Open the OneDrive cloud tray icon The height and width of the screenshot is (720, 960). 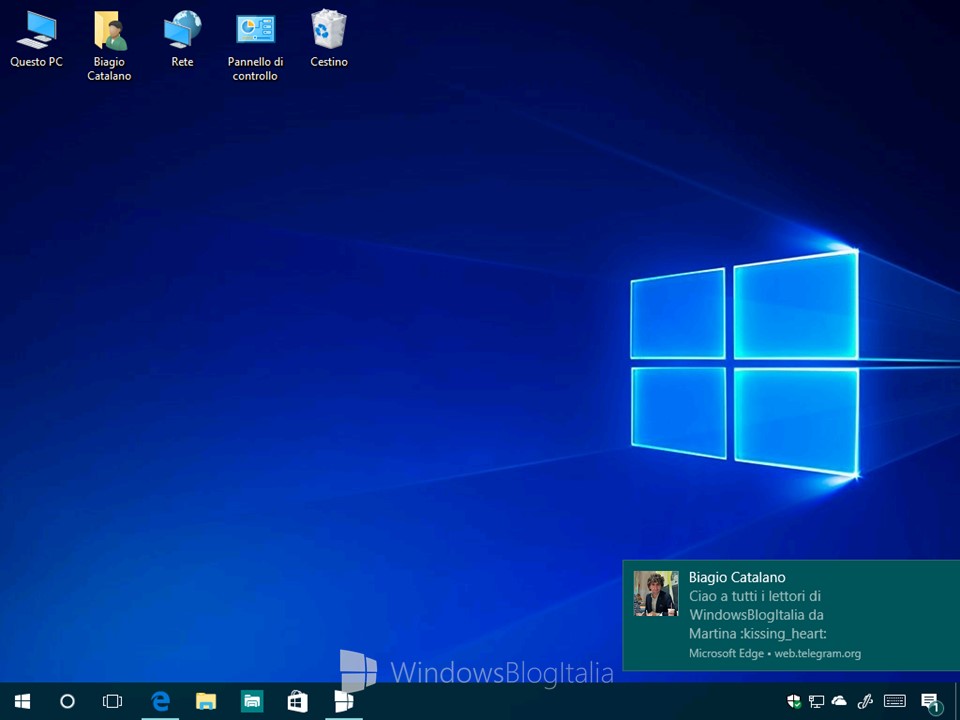click(x=839, y=701)
